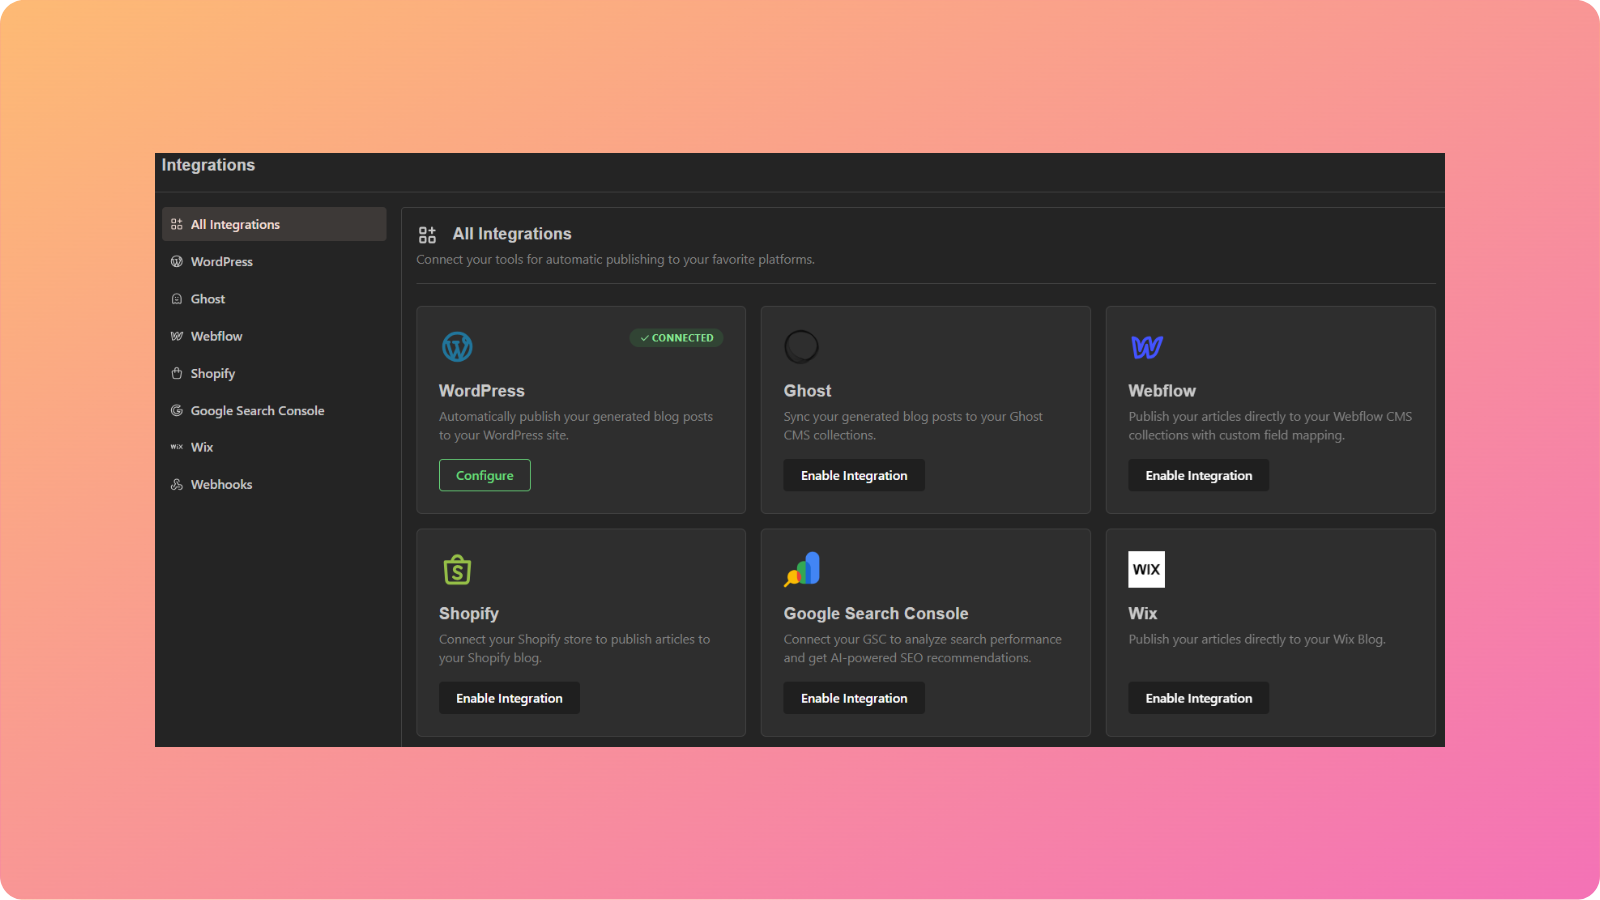Enable Integration for Ghost
This screenshot has height=900, width=1600.
point(854,475)
